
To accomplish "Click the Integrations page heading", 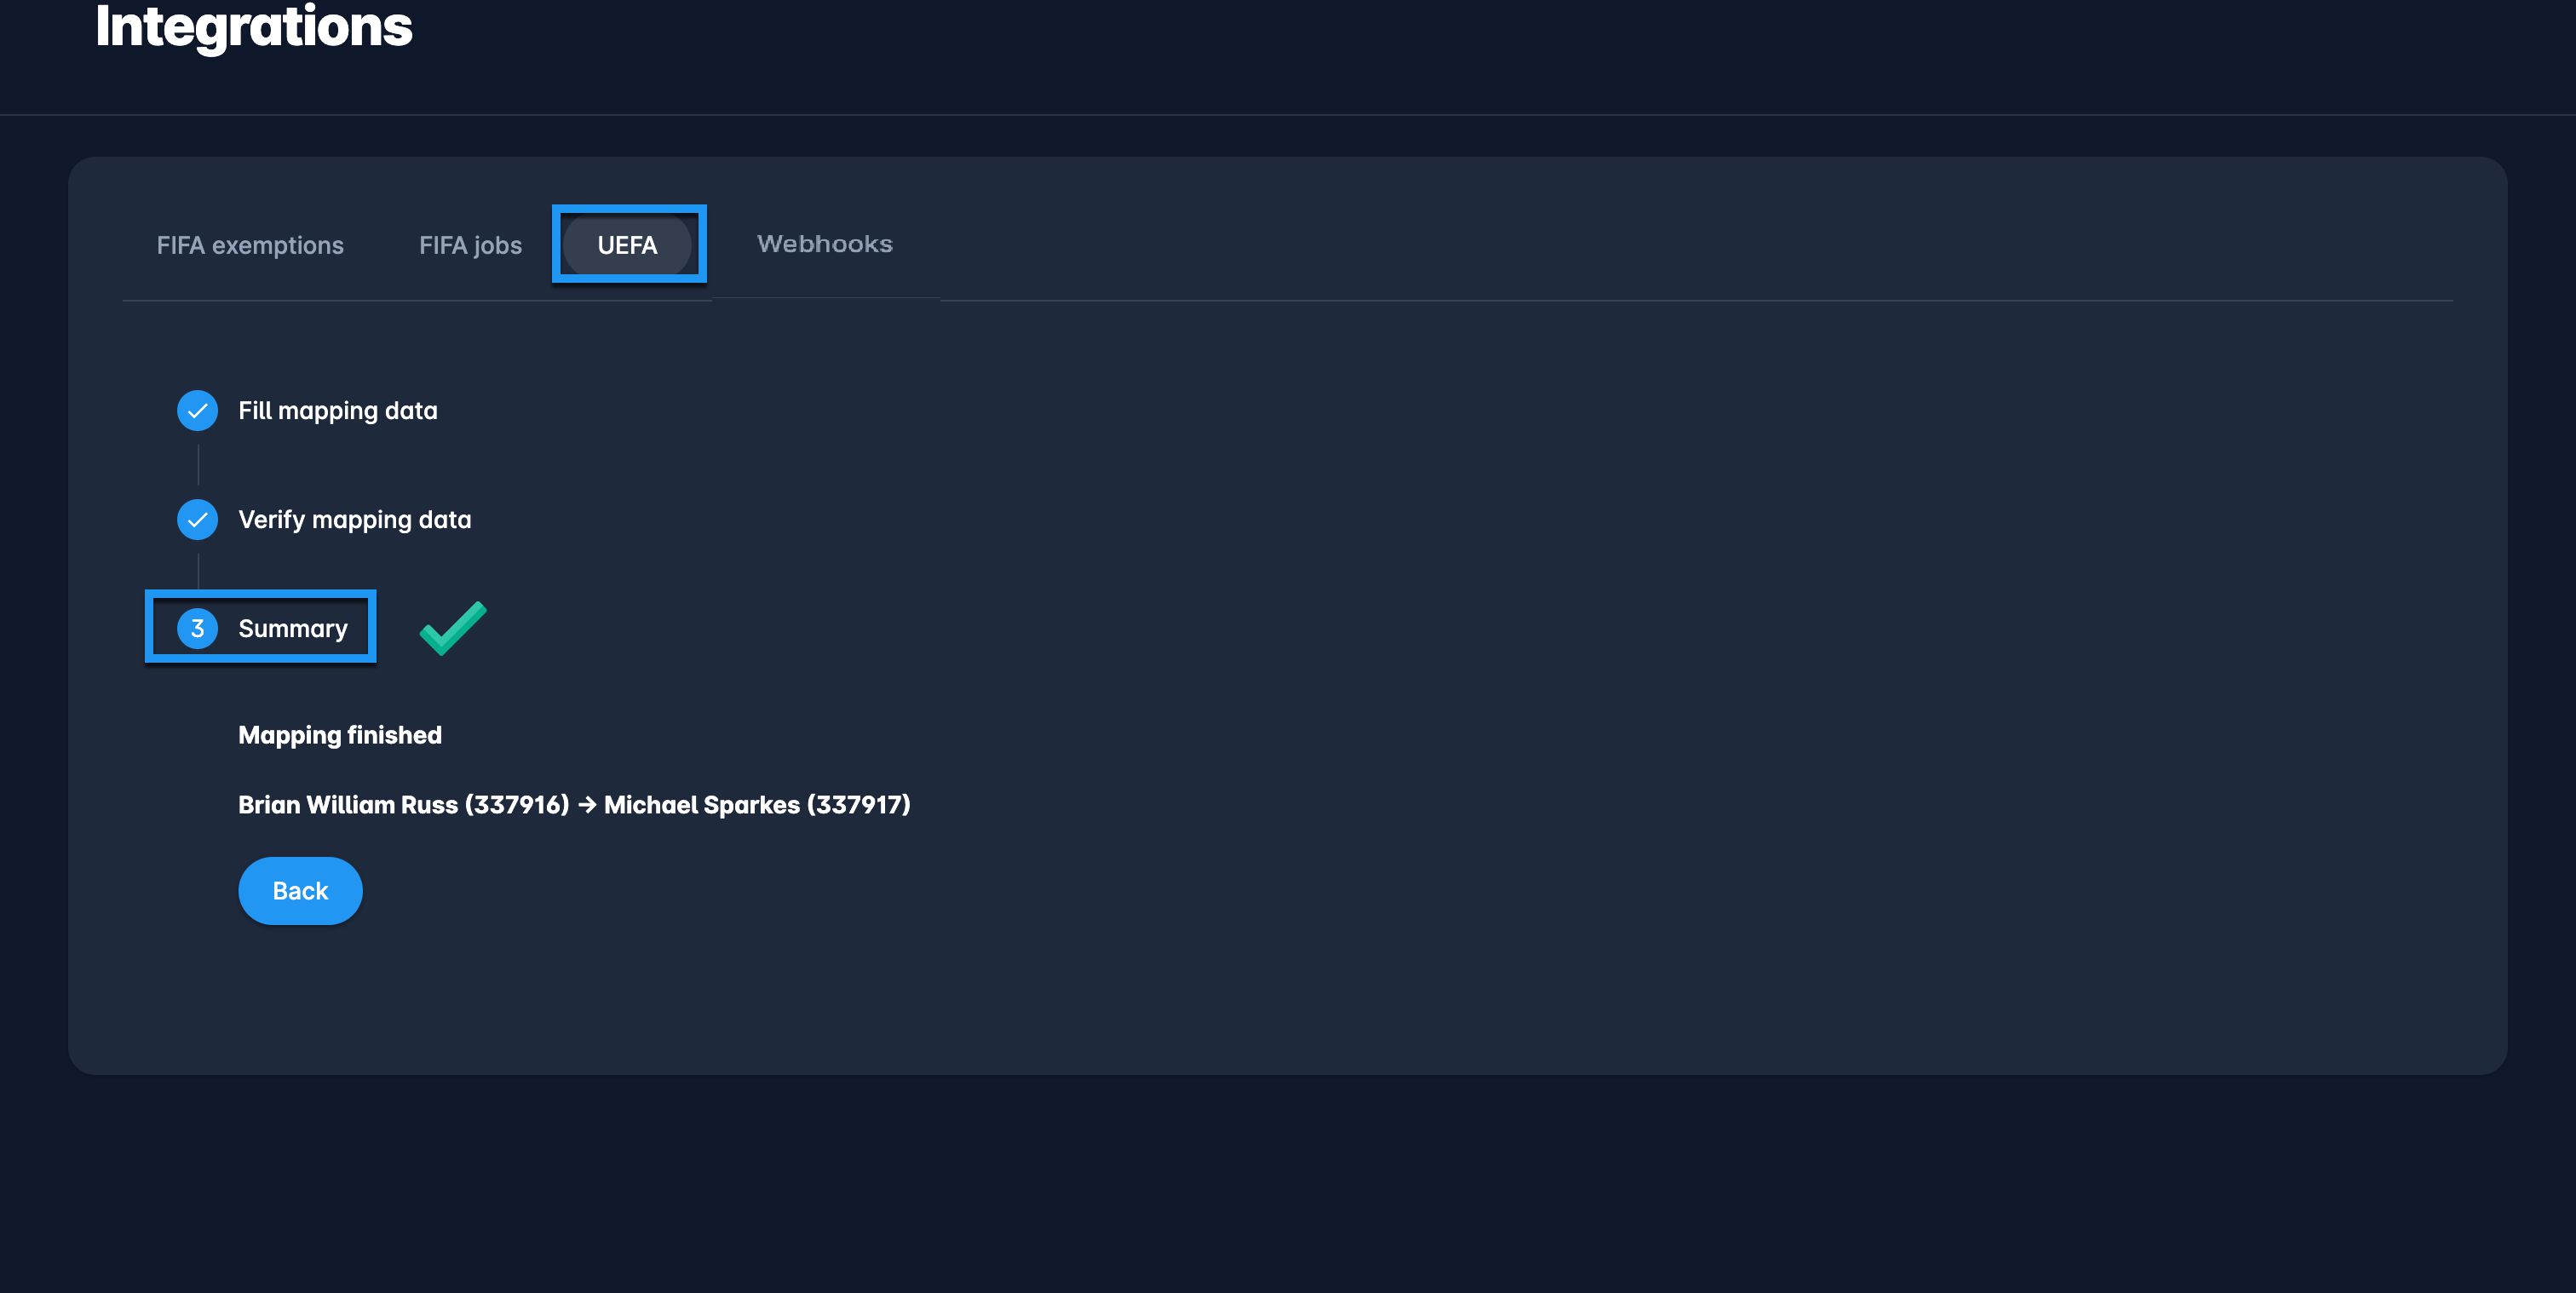I will point(253,26).
